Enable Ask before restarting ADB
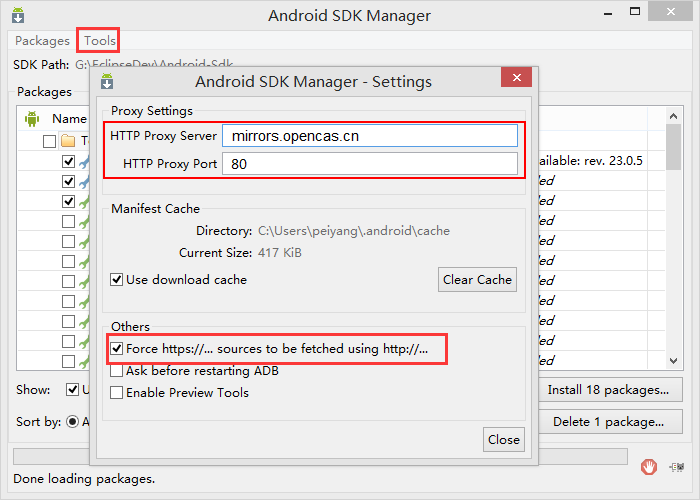Image resolution: width=700 pixels, height=500 pixels. (x=117, y=371)
